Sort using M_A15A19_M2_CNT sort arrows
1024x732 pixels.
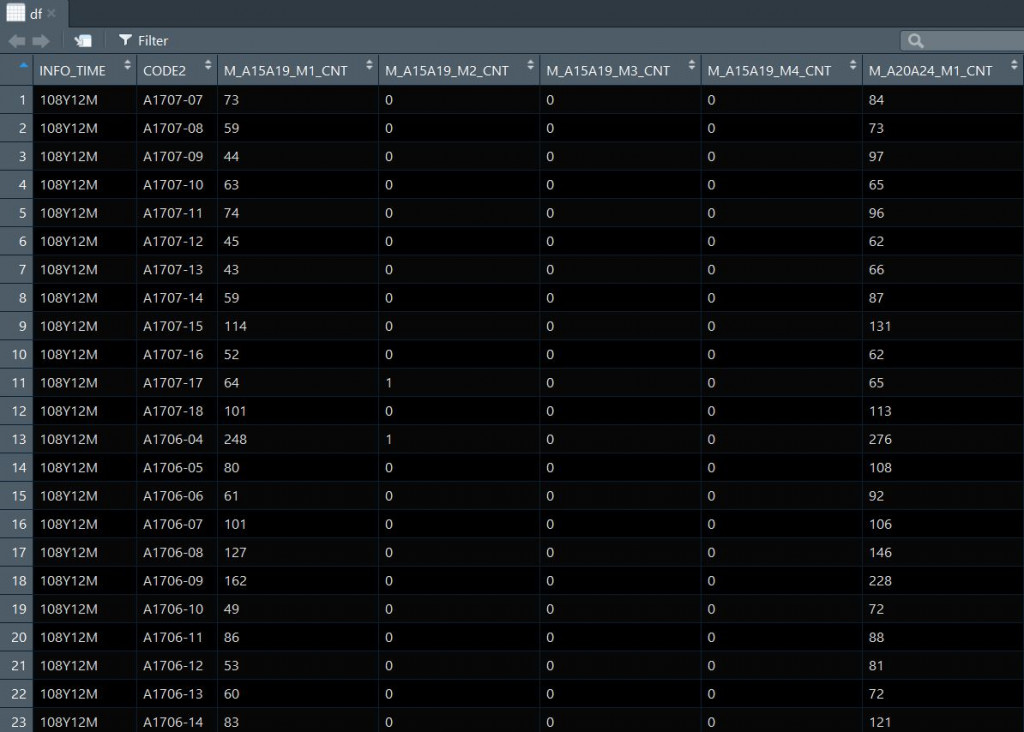pos(530,65)
